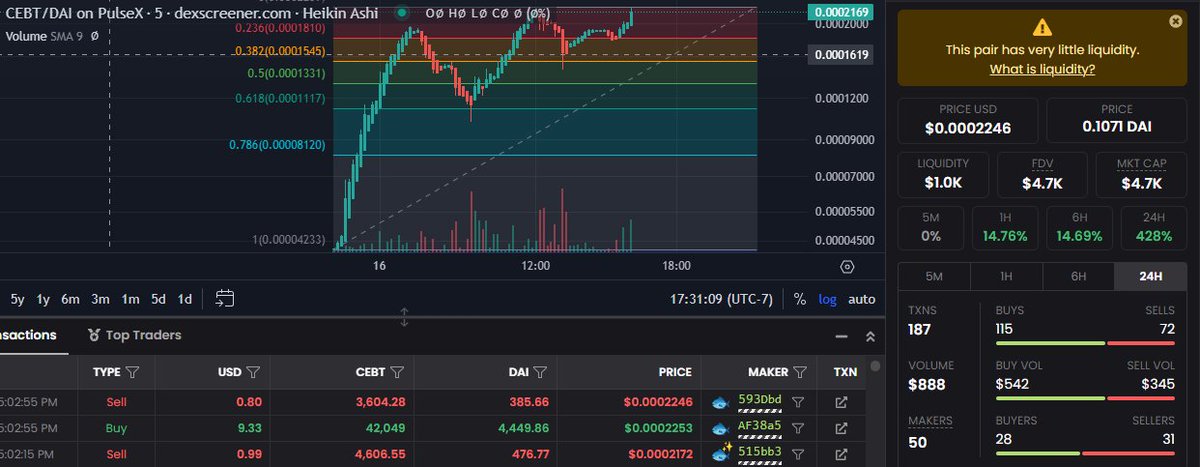Viewport: 1200px width, 467px height.
Task: Filter by maker 515bb3 funnel icon
Action: click(x=798, y=455)
